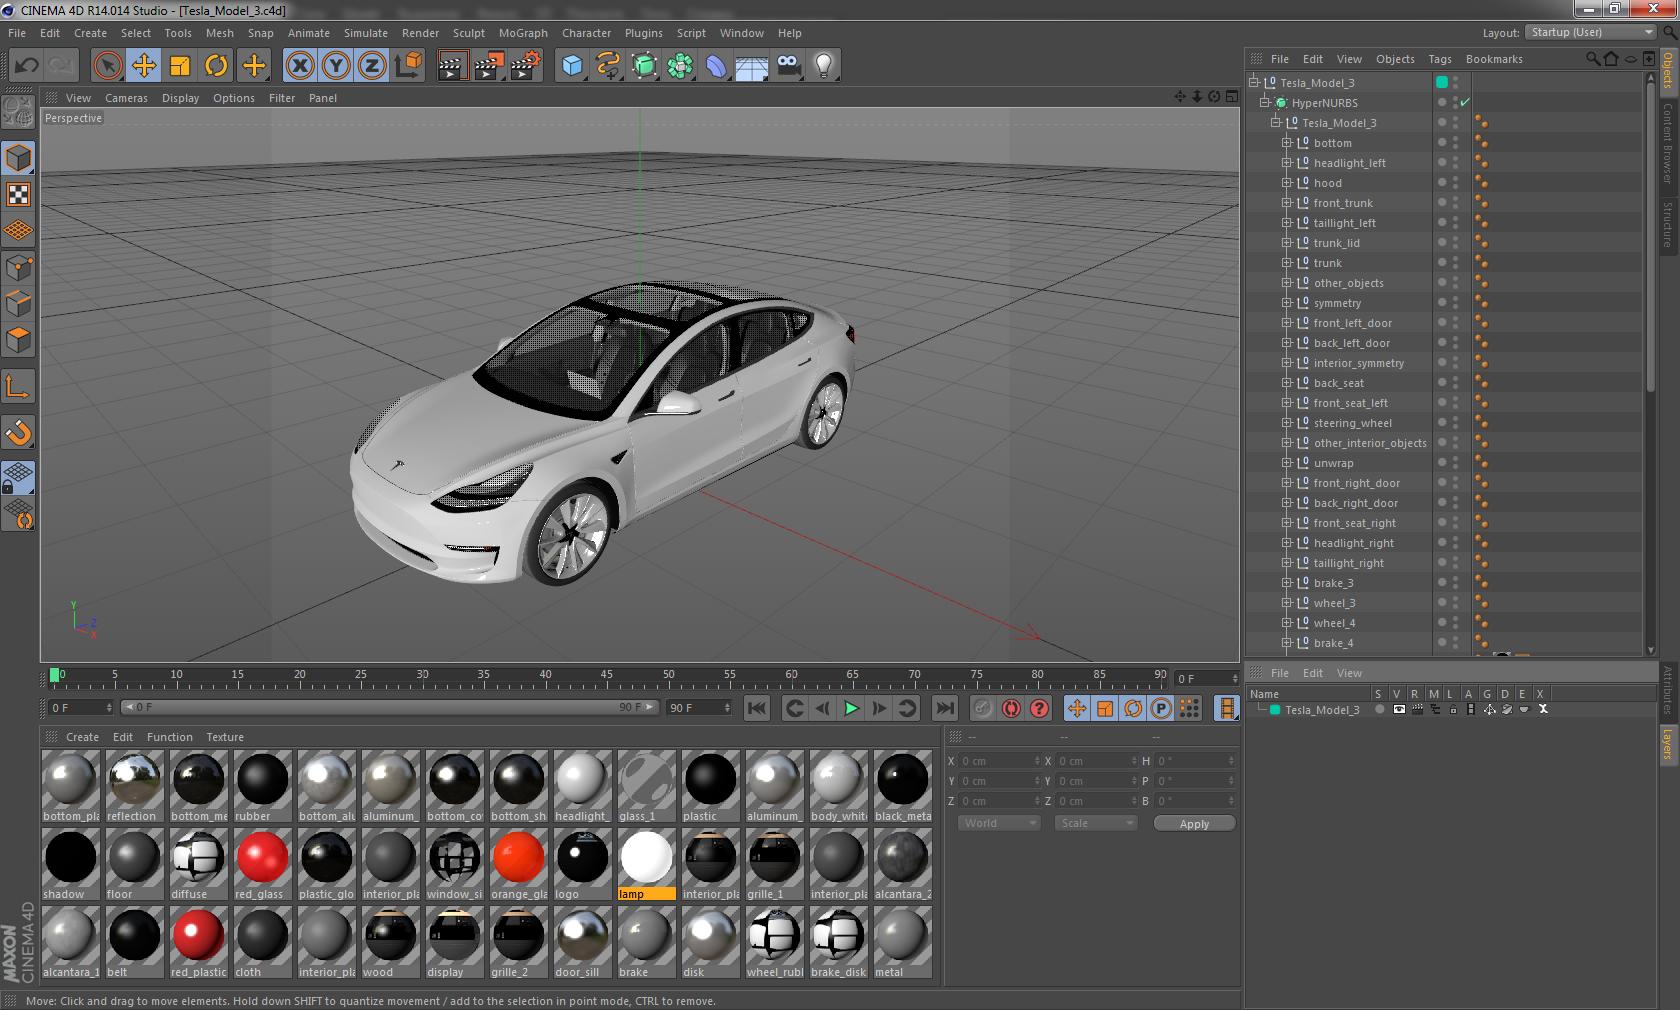Add a Camera object
Viewport: 1680px width, 1010px height.
(x=788, y=66)
